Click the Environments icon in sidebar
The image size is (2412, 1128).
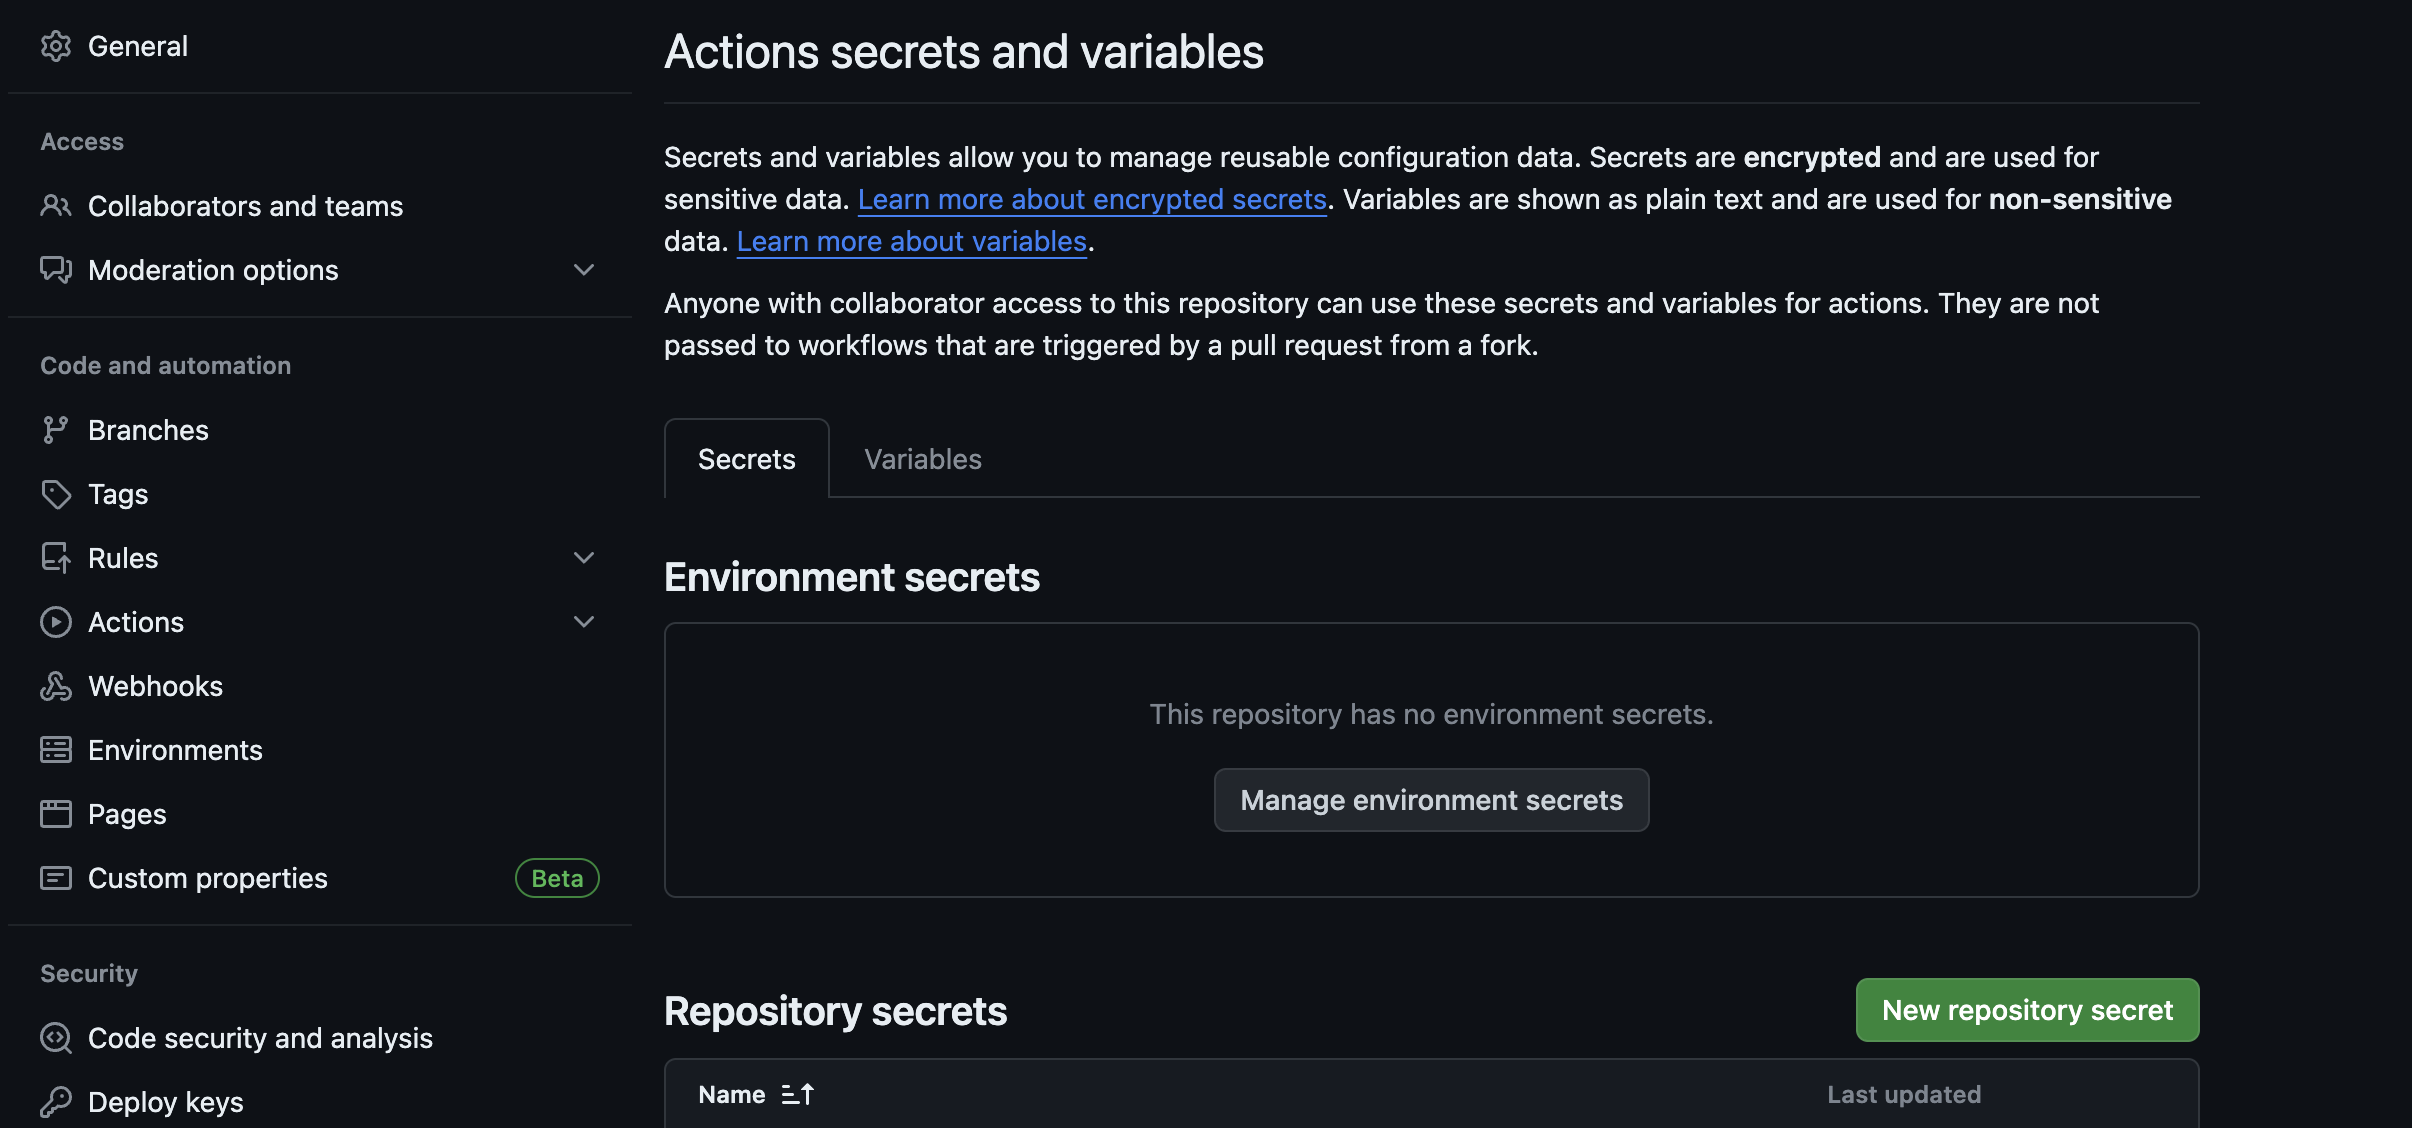(57, 750)
